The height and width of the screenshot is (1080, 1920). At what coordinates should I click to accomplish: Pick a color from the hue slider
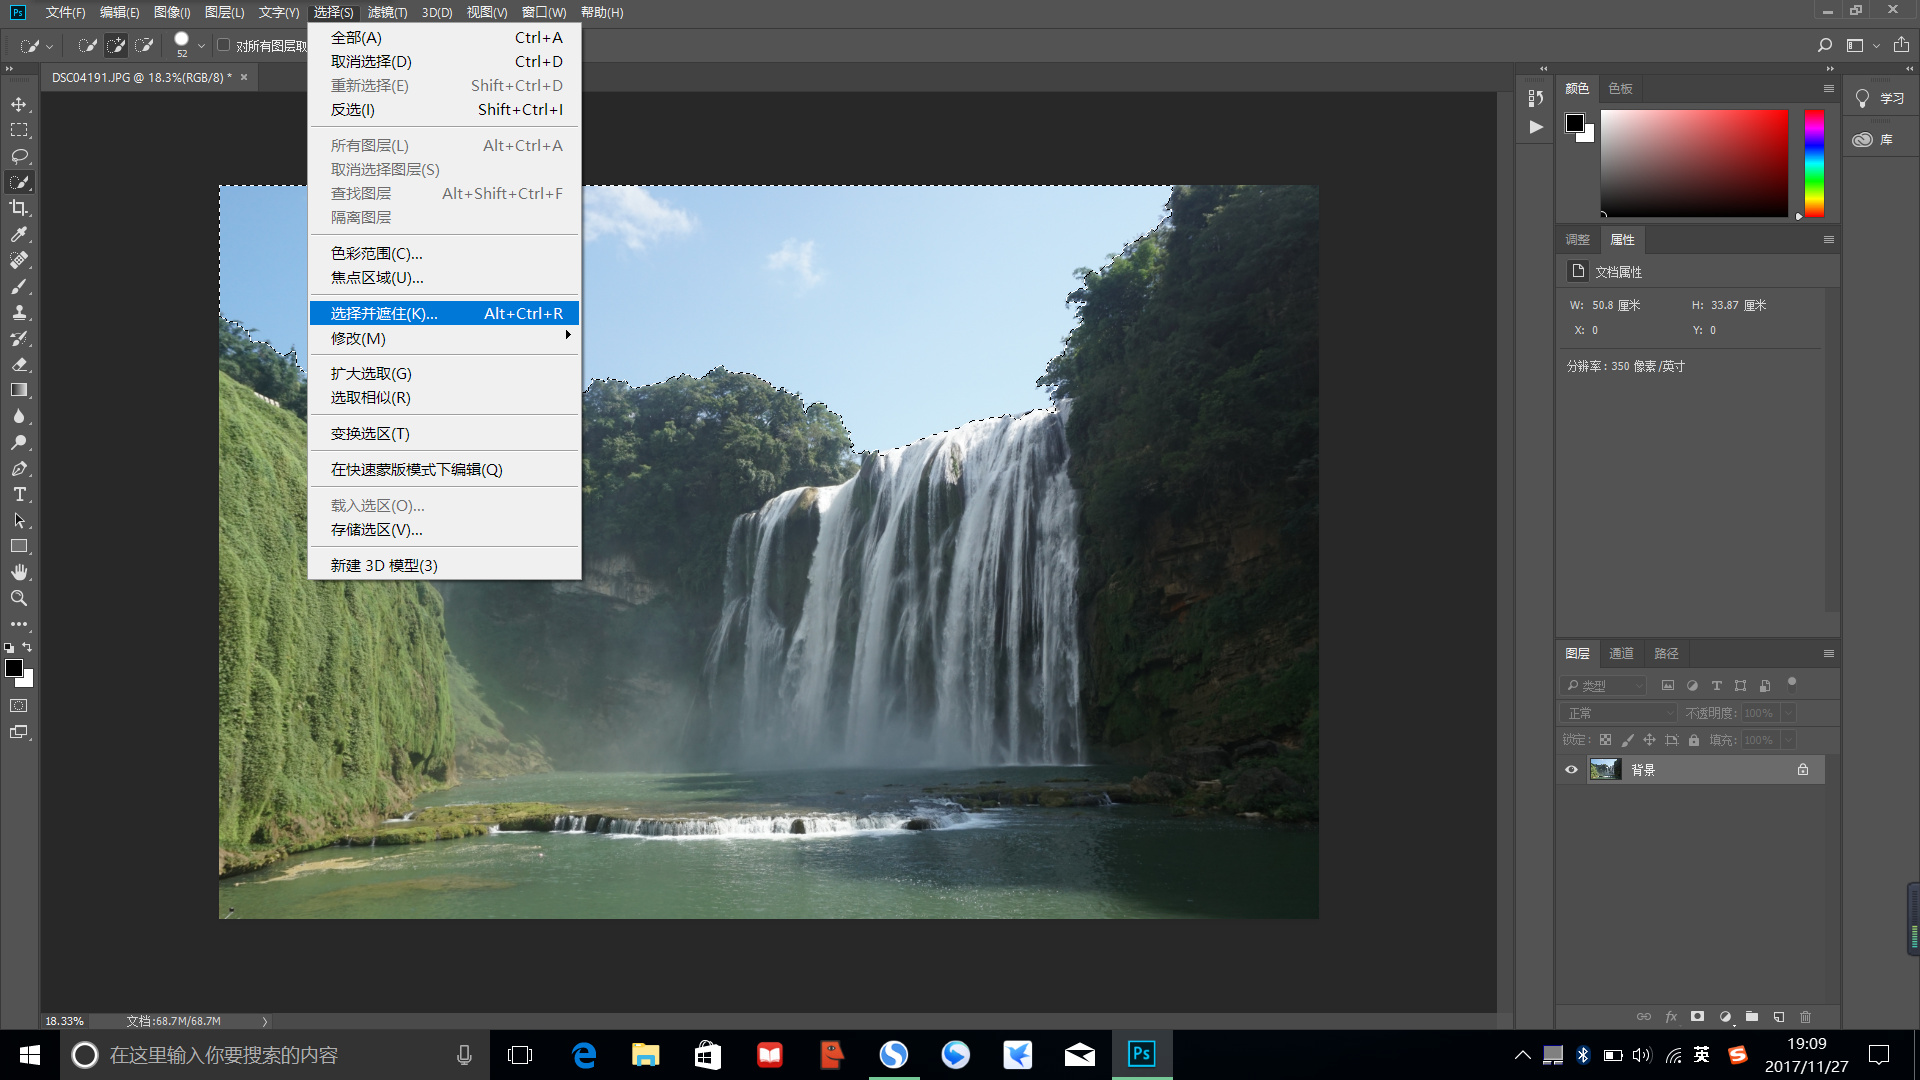click(1814, 162)
